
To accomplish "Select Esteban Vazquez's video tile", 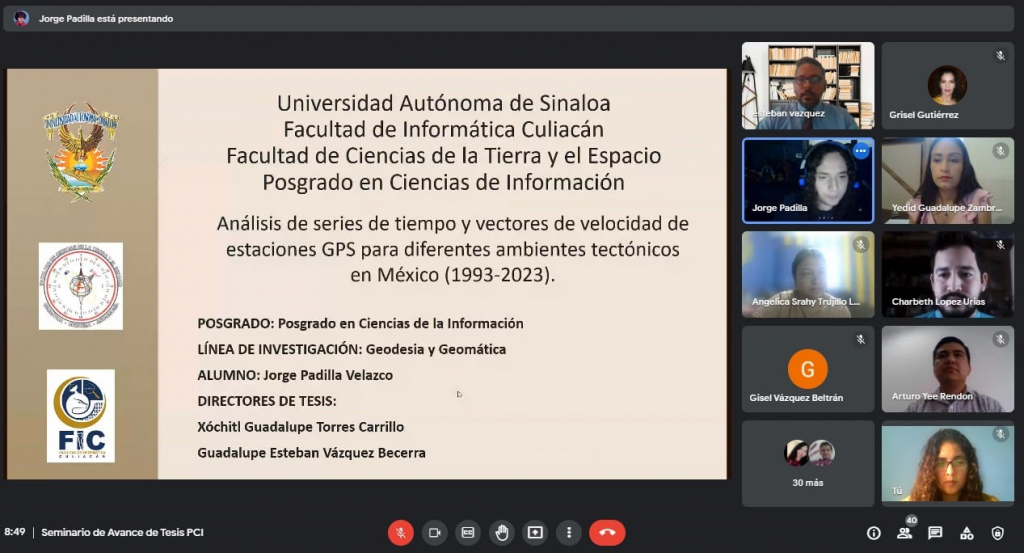I will click(x=808, y=86).
